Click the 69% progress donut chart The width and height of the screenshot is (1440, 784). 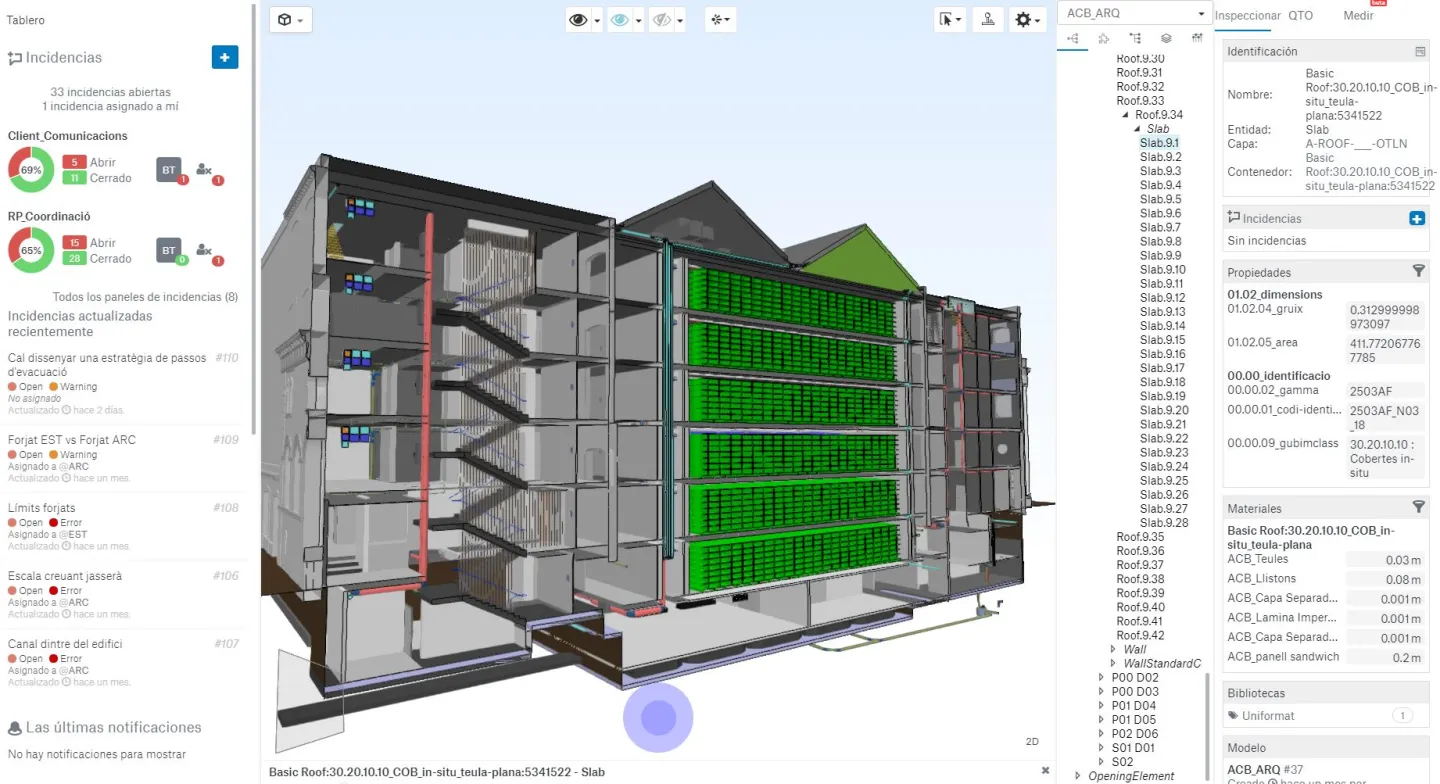click(x=31, y=170)
